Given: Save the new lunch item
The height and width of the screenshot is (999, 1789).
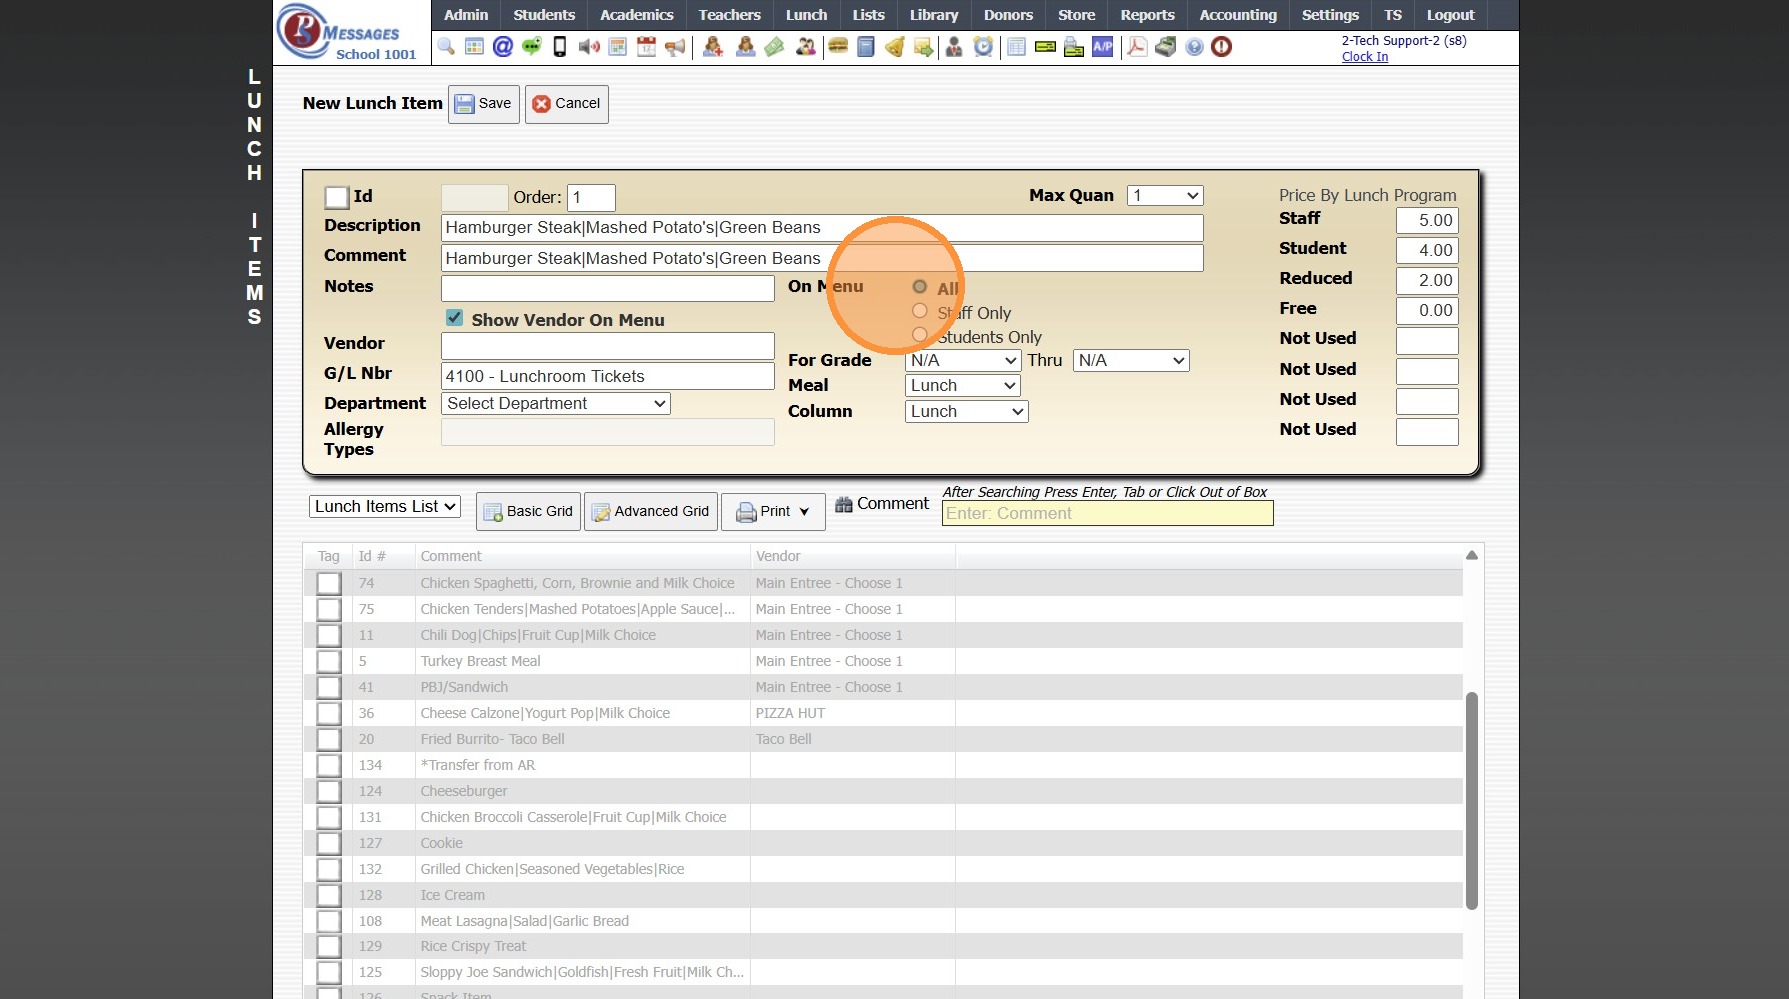Looking at the screenshot, I should (x=484, y=104).
